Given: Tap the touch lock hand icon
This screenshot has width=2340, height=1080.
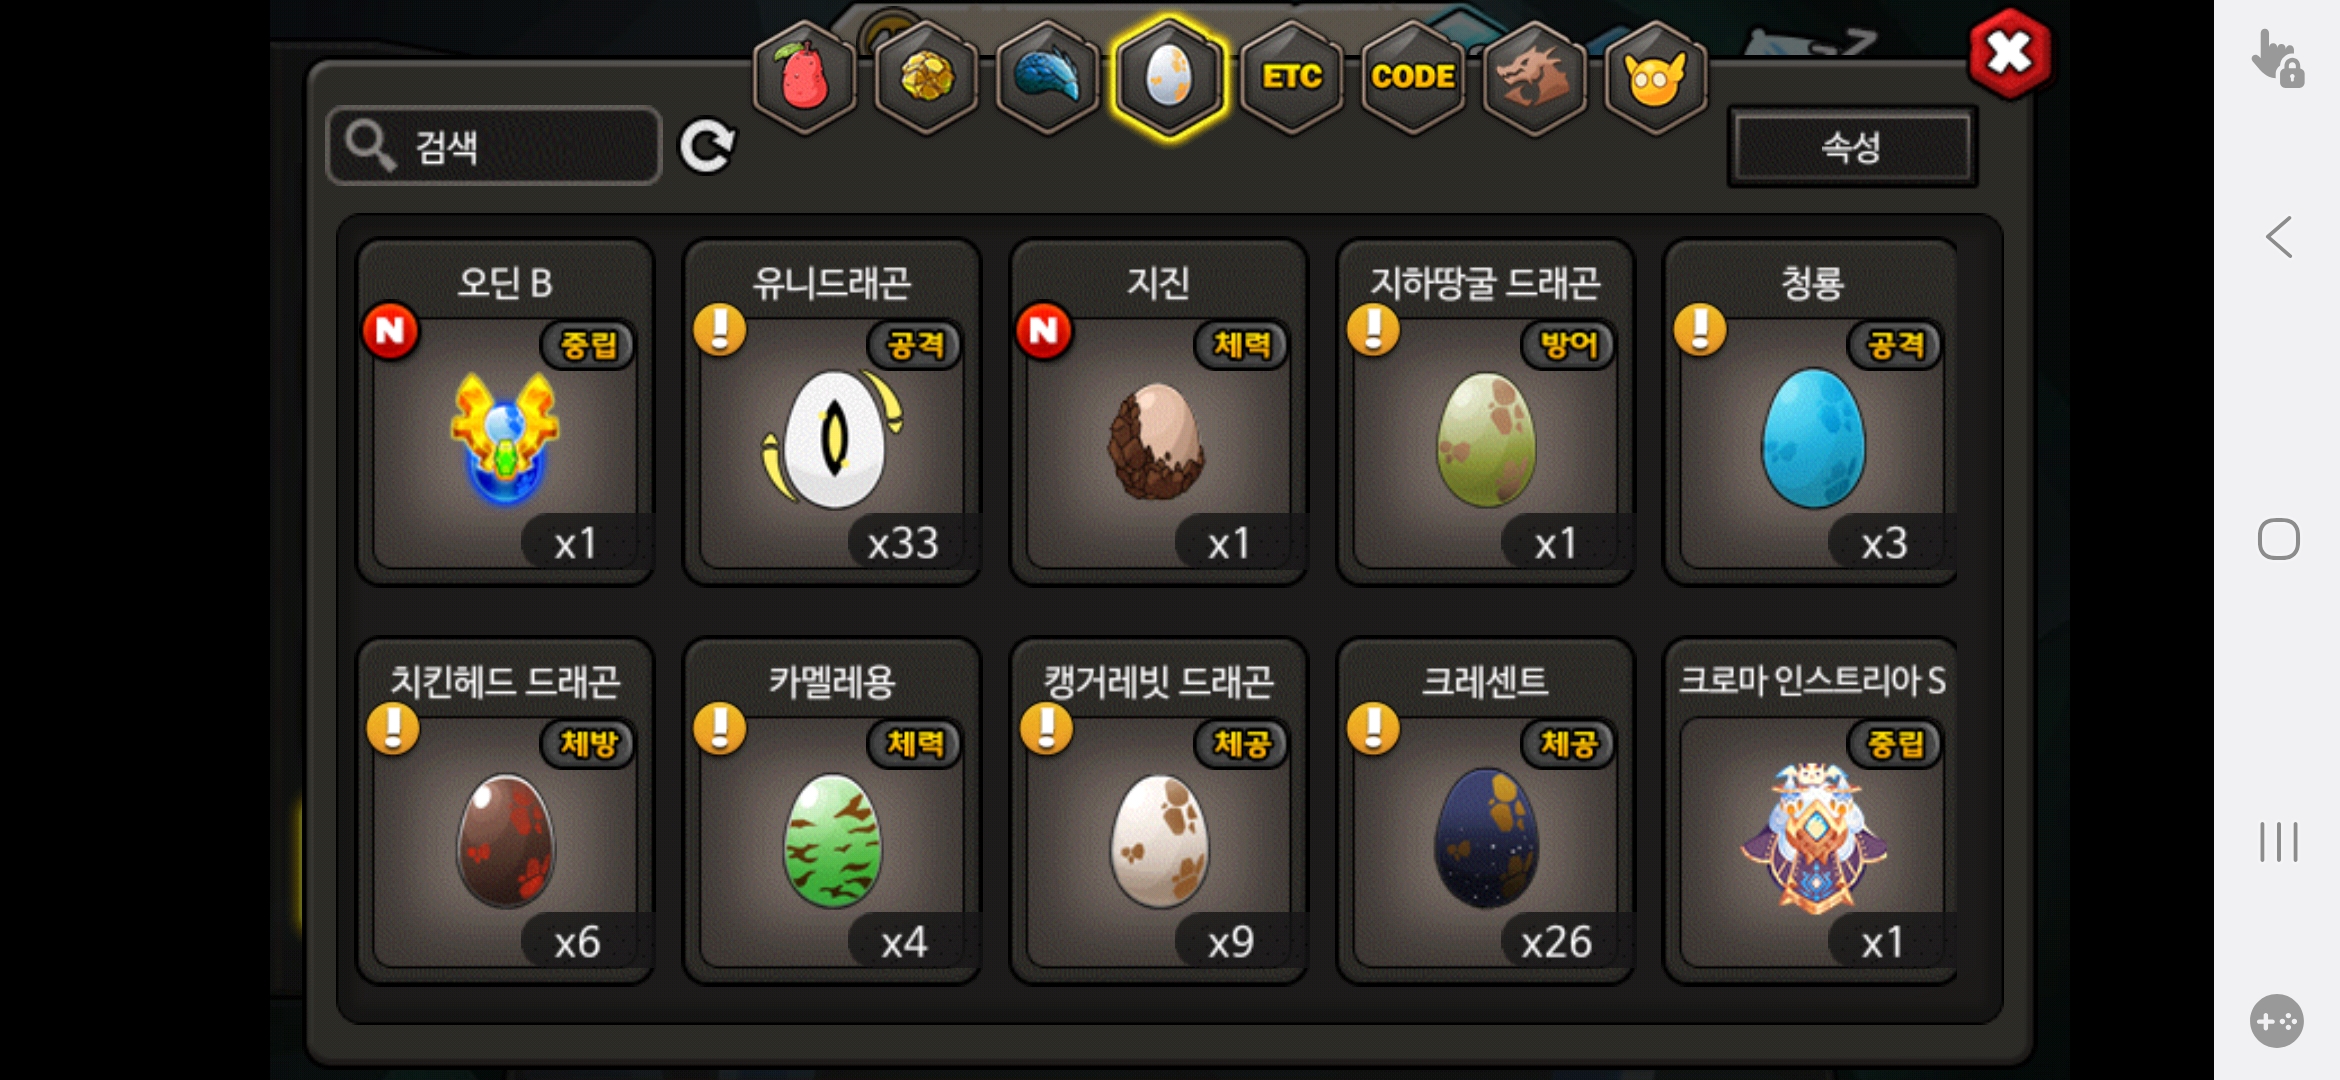Looking at the screenshot, I should [x=2278, y=58].
